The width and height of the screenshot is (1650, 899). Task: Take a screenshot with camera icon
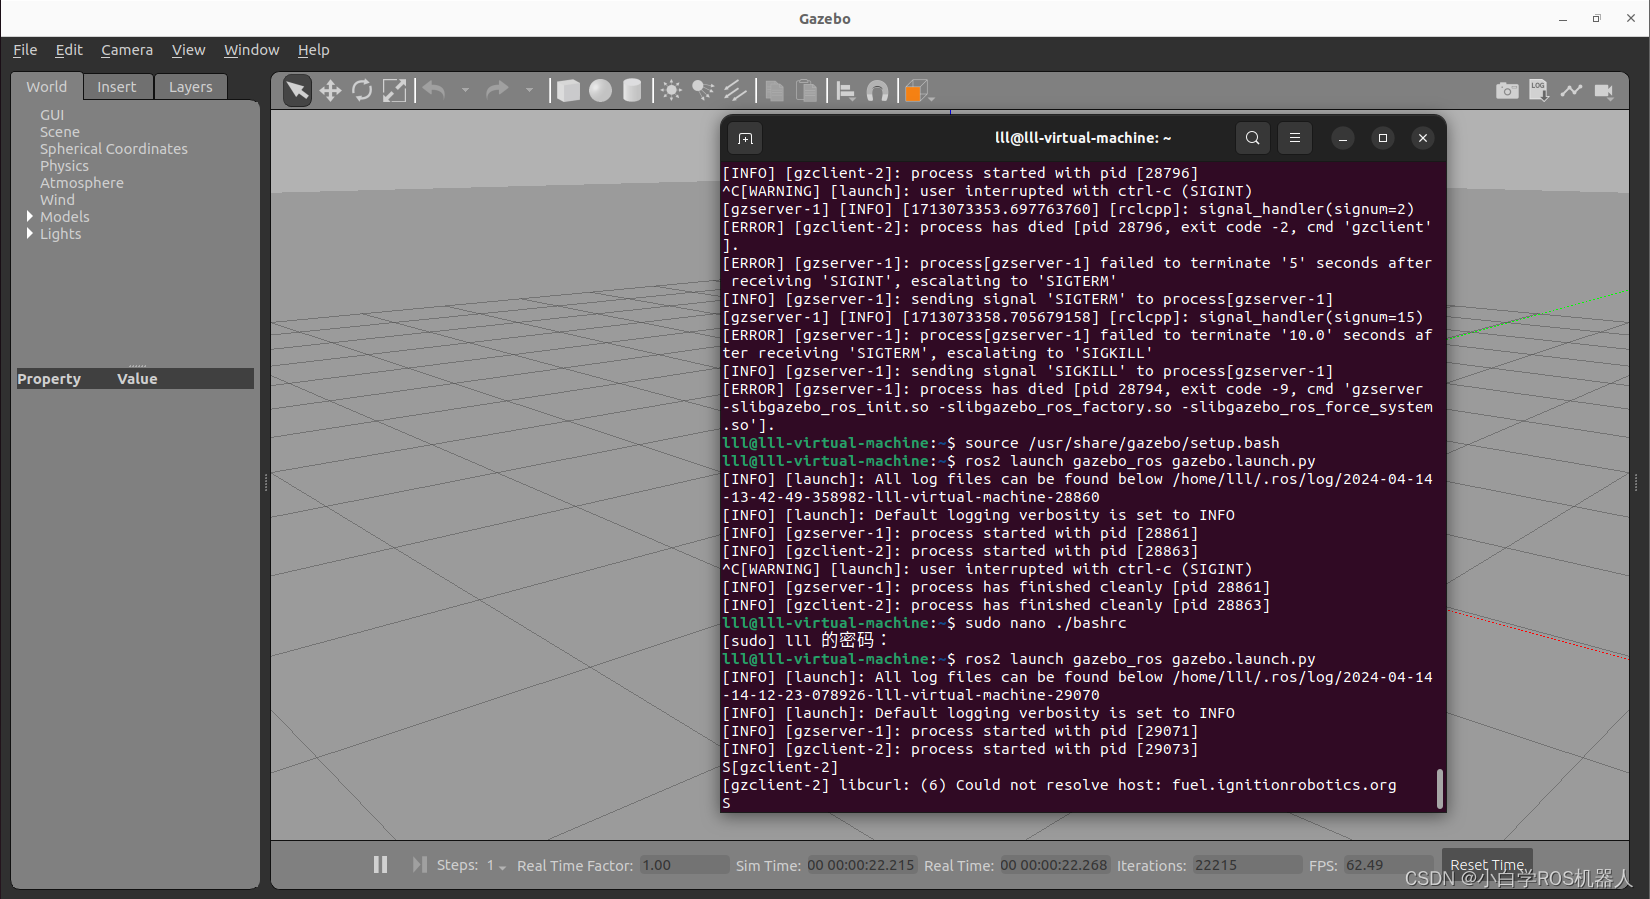point(1507,91)
